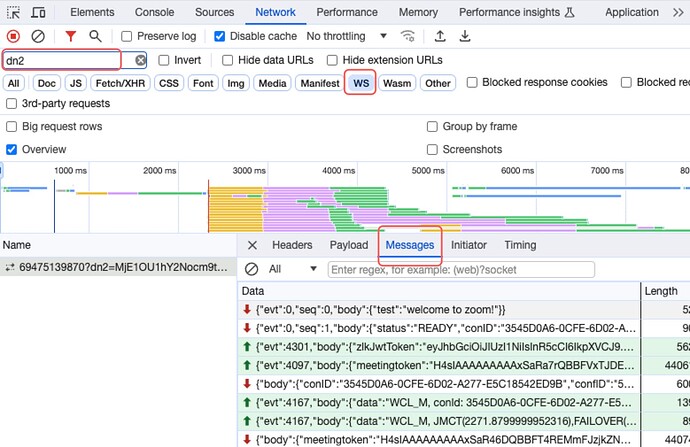Filter by All request types

[x=14, y=83]
